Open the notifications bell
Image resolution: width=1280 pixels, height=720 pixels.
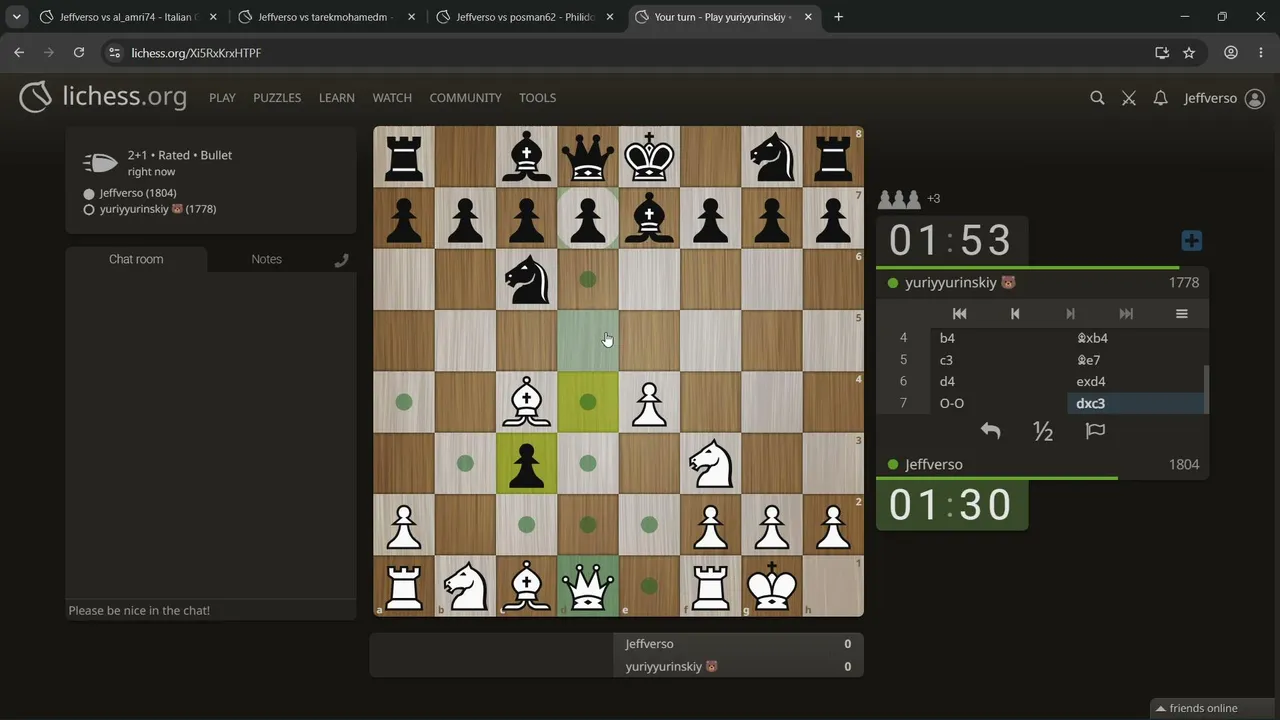coord(1160,98)
